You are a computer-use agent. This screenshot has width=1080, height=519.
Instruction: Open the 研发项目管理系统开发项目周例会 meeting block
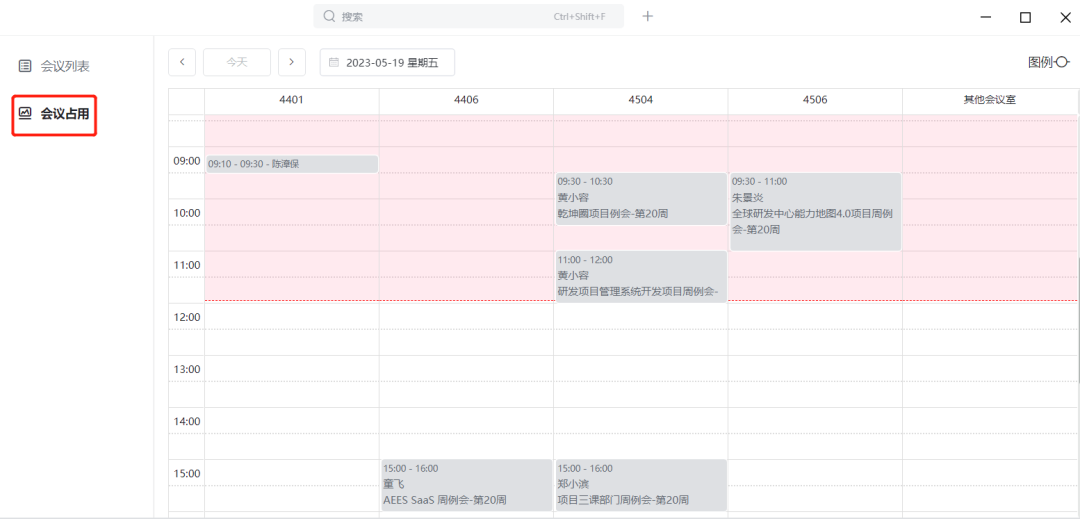tap(641, 277)
